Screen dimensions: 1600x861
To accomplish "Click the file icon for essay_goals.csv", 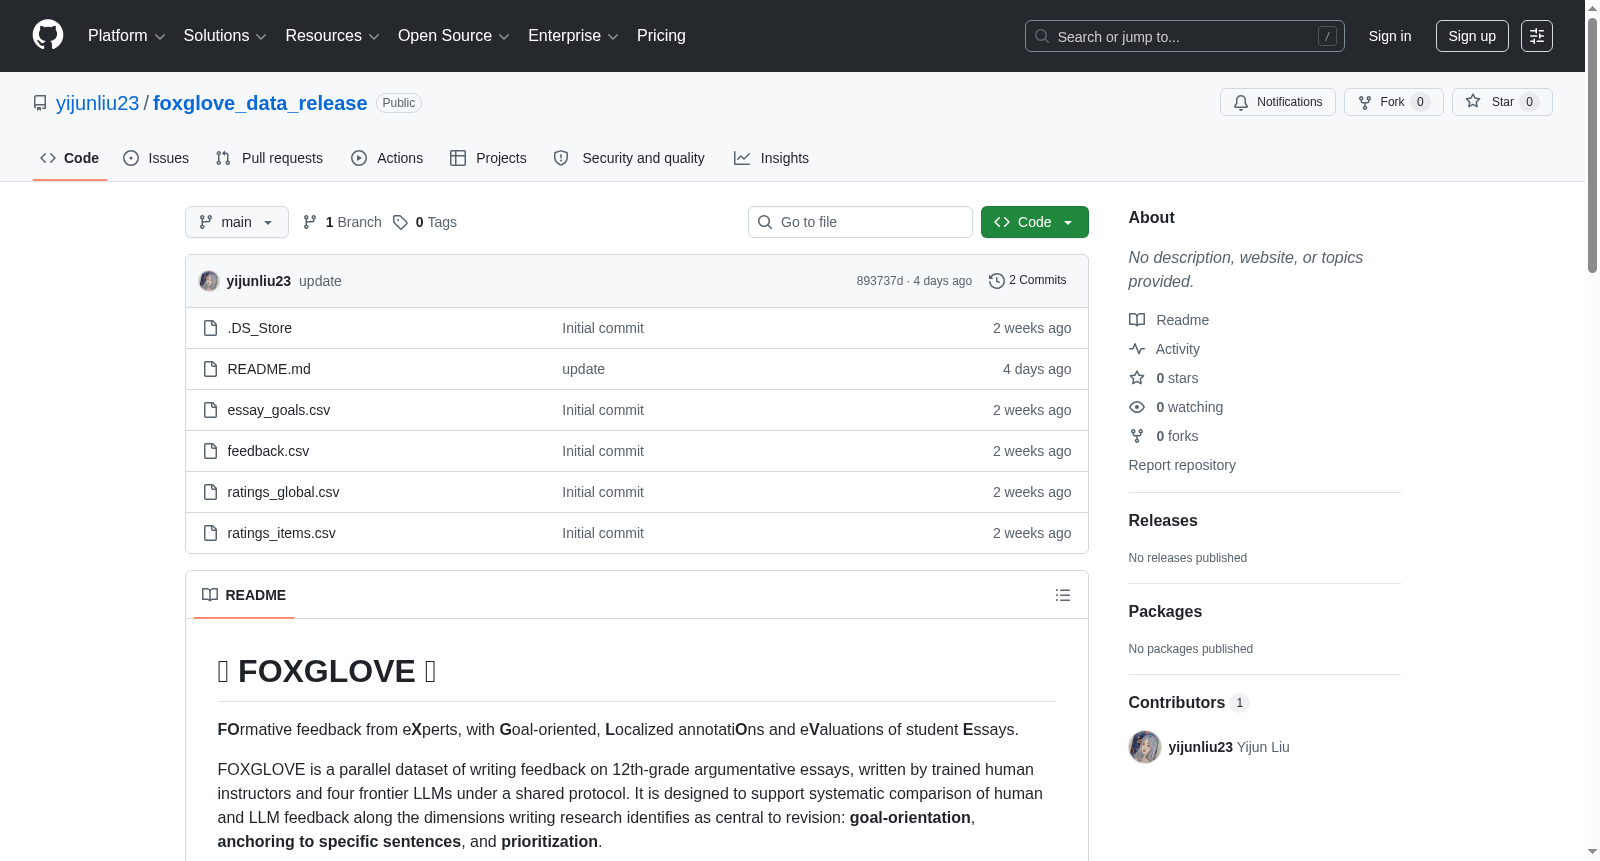I will [210, 410].
